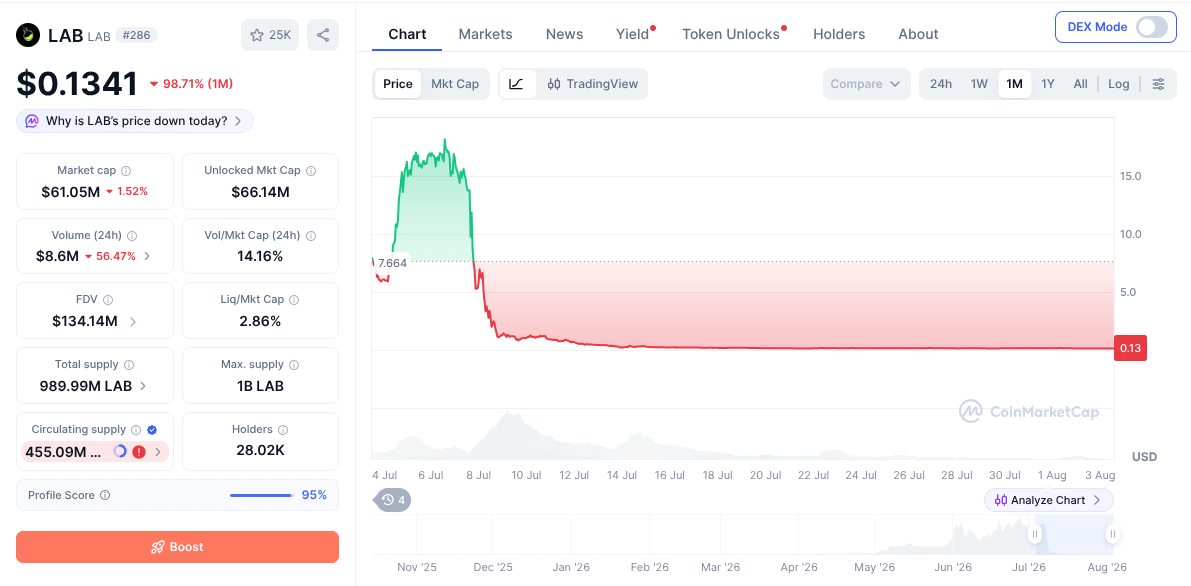Open chart settings sliders icon

click(1158, 84)
